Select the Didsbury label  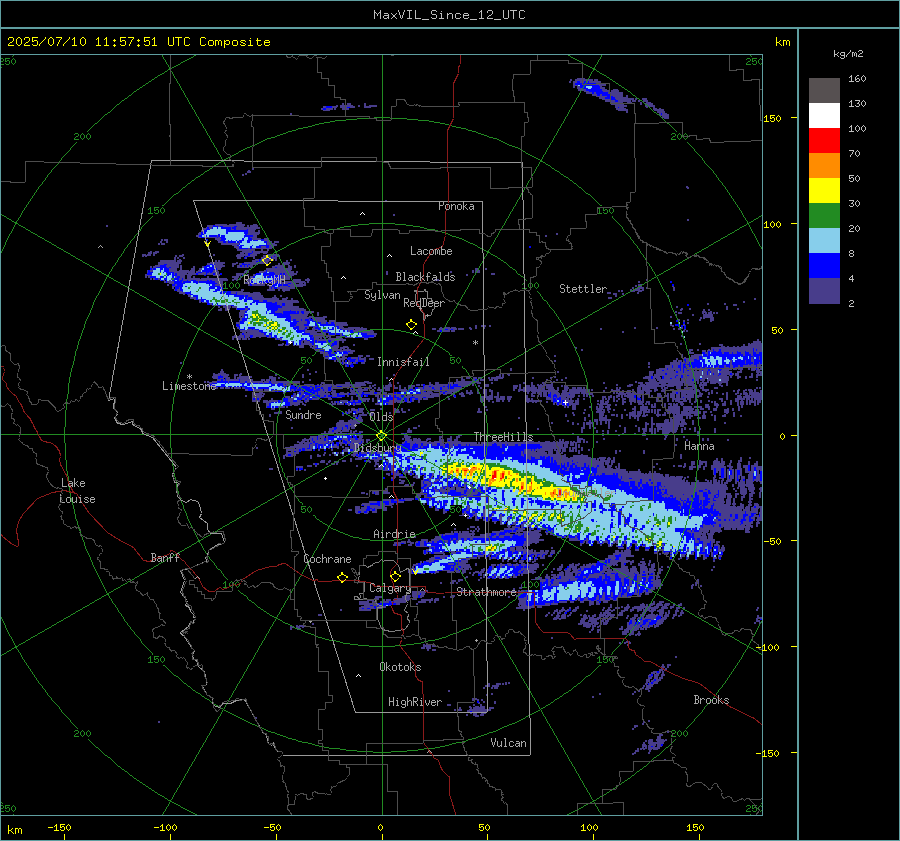tap(378, 448)
